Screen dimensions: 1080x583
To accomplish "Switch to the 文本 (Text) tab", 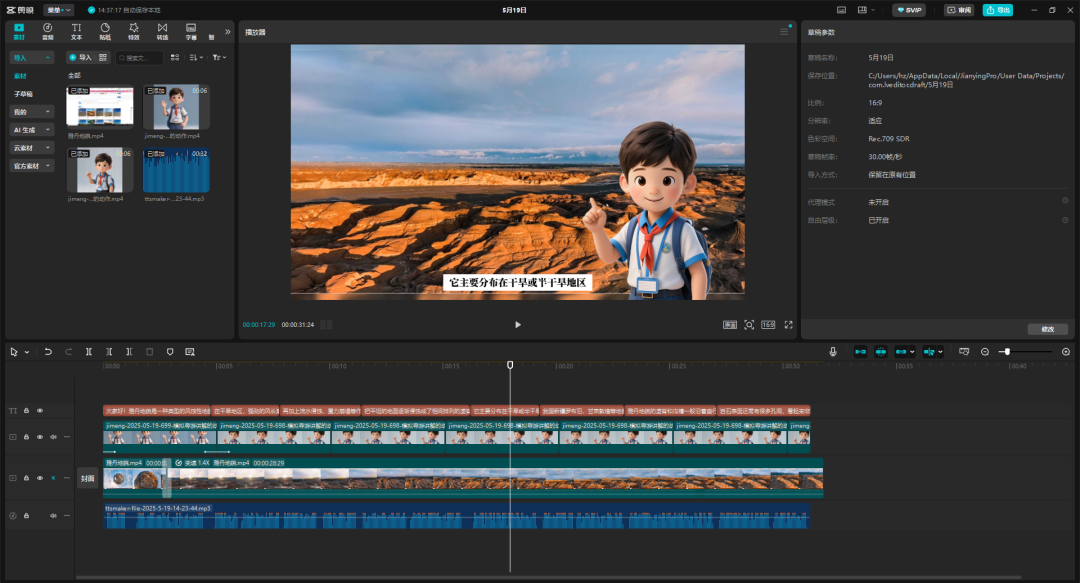I will [76, 30].
